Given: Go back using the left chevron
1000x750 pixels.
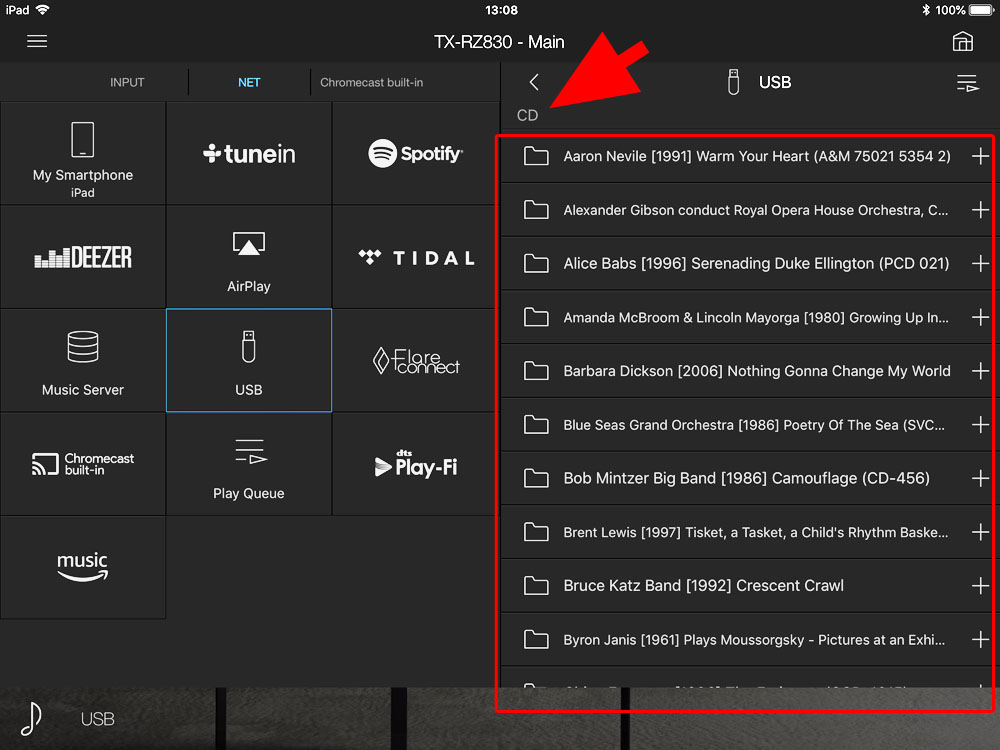Looking at the screenshot, I should point(534,82).
